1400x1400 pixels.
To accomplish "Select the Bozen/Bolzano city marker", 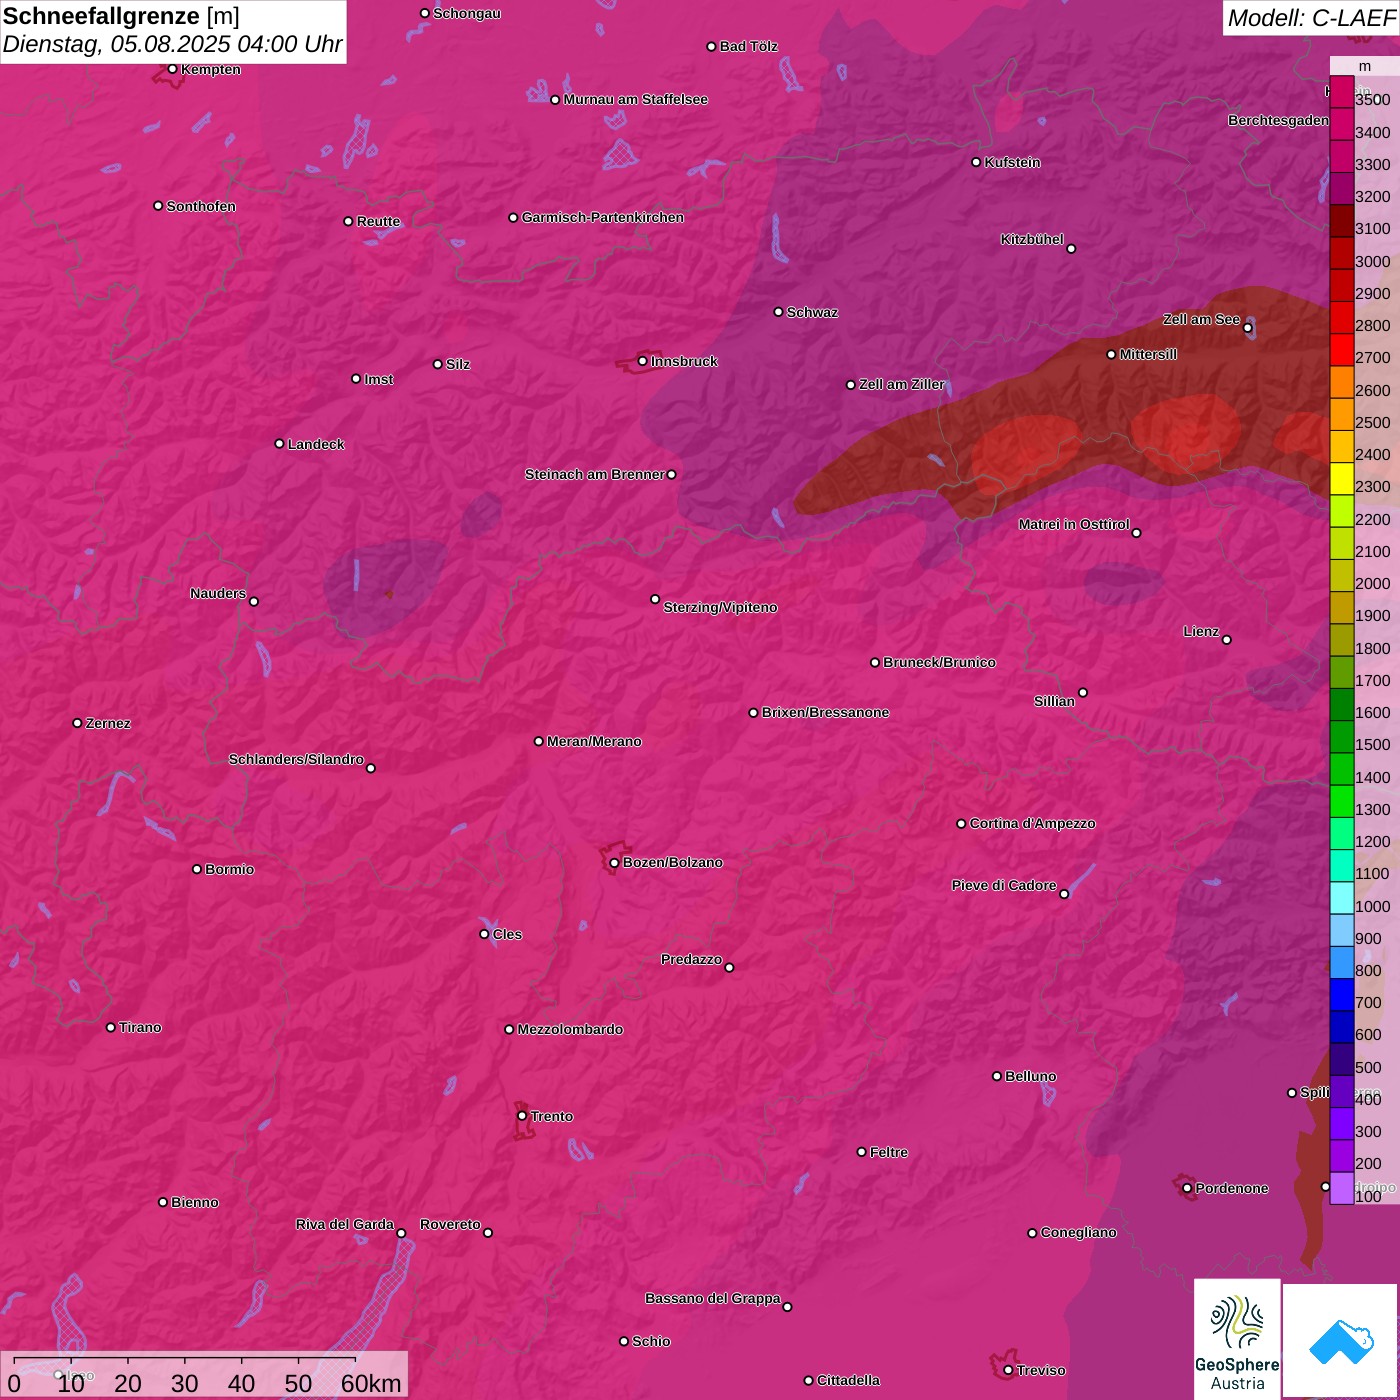I will click(614, 862).
